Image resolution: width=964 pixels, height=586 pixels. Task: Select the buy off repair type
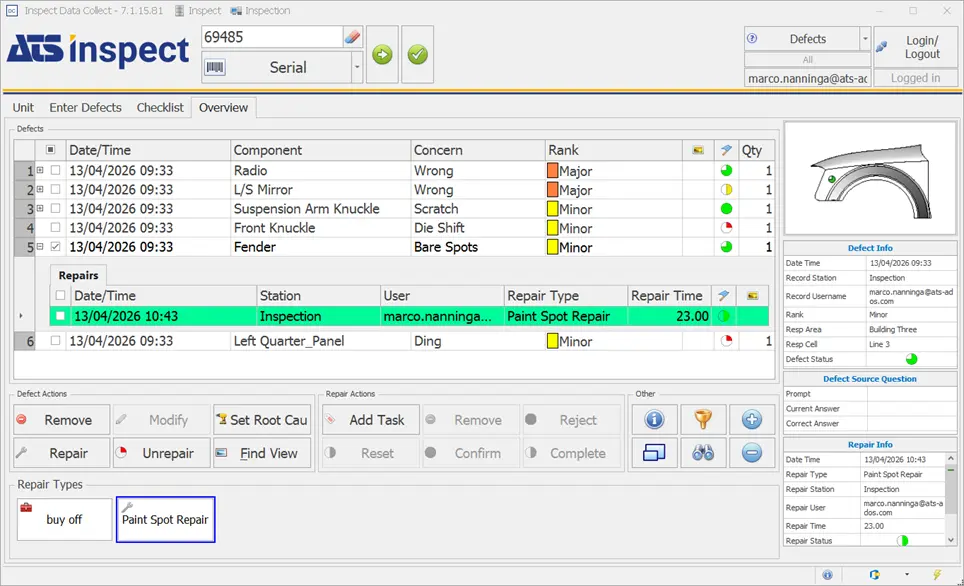tap(65, 520)
